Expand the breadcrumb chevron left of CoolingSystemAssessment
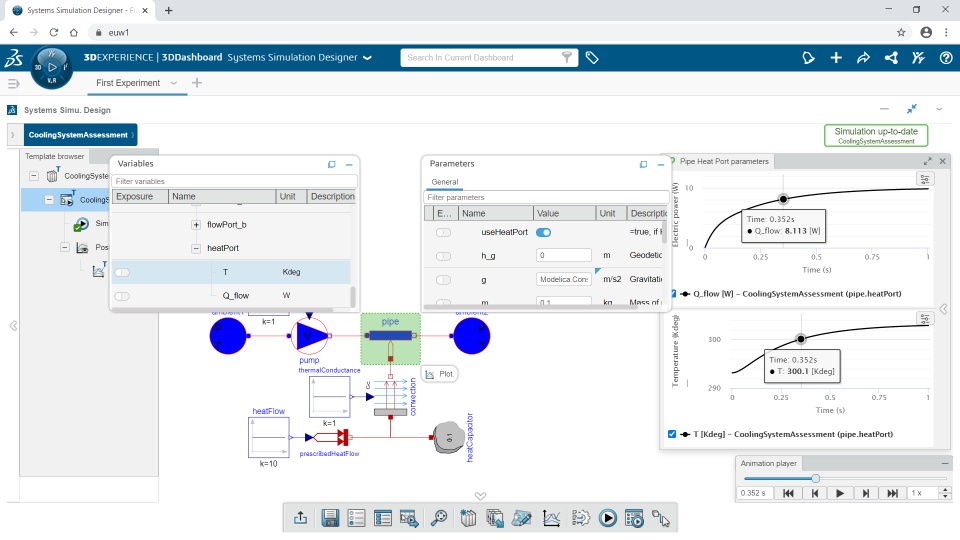This screenshot has height=540, width=960. (x=12, y=135)
